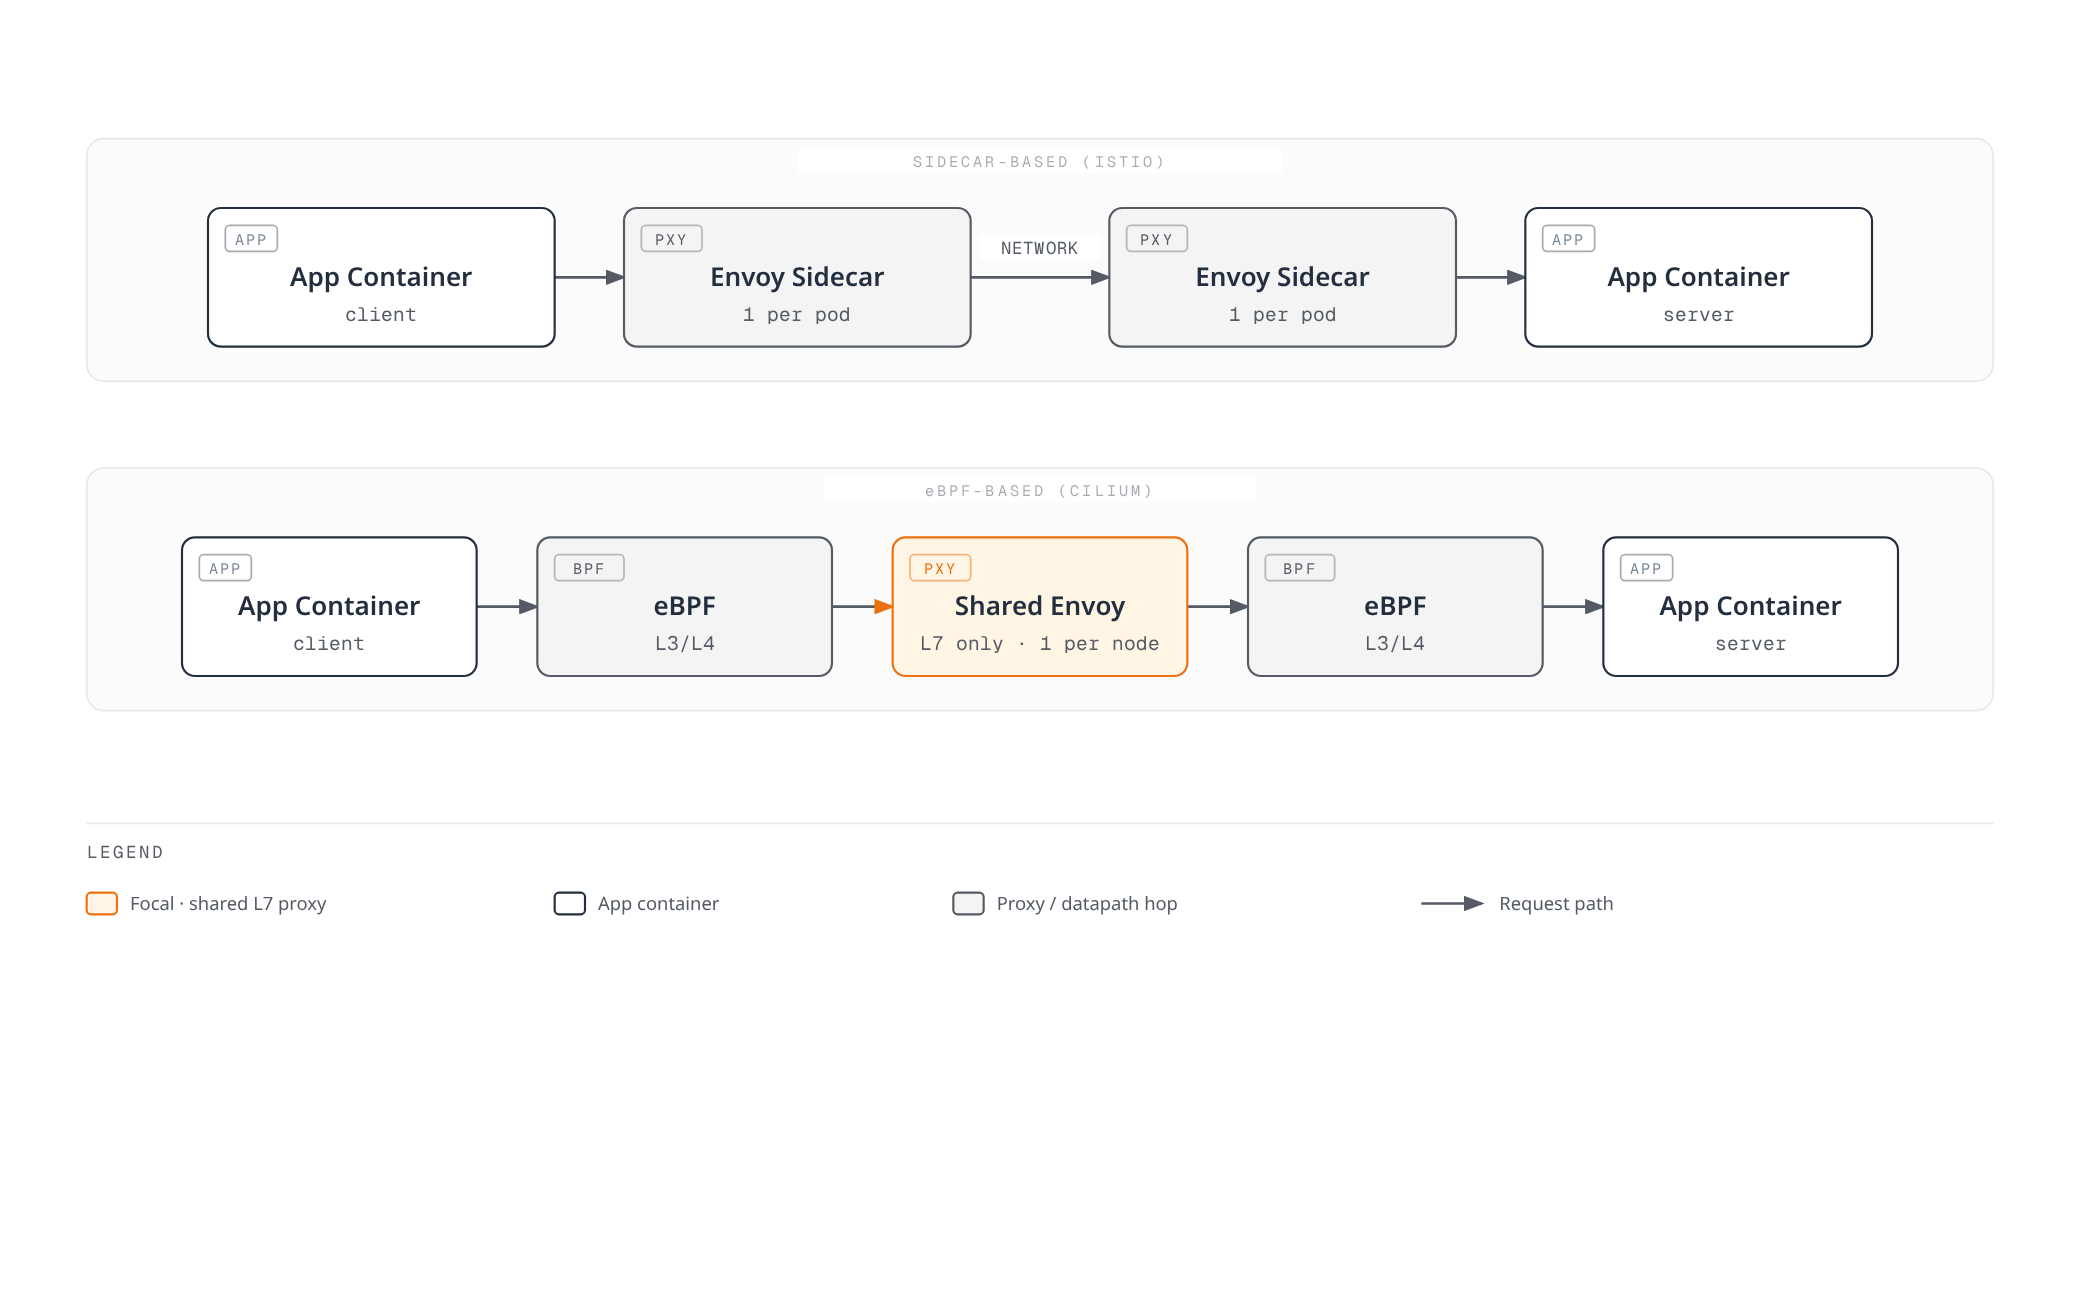Image resolution: width=2080 pixels, height=1302 pixels.
Task: Click the 'Proxy / datapath hop' legend label
Action: (1087, 903)
